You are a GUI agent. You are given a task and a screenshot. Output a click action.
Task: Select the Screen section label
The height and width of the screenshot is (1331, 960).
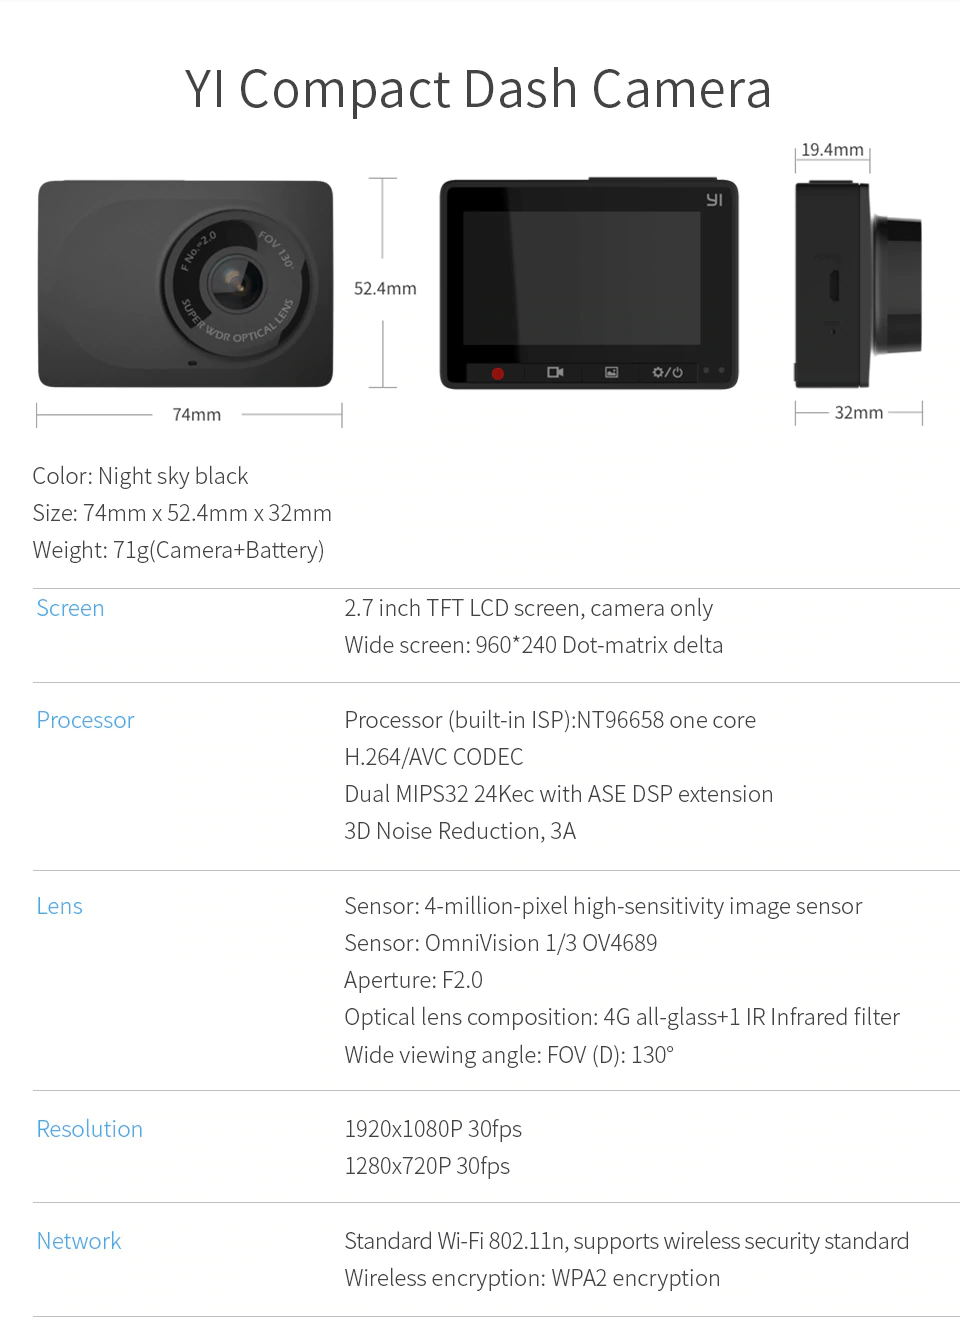[x=70, y=608]
